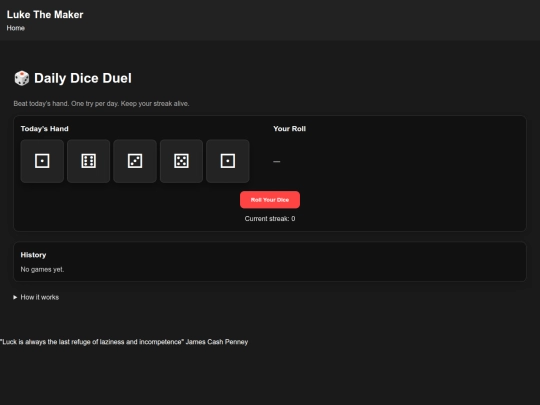Click the Luke The Maker site title
Screen dimensions: 540x405
pos(45,14)
